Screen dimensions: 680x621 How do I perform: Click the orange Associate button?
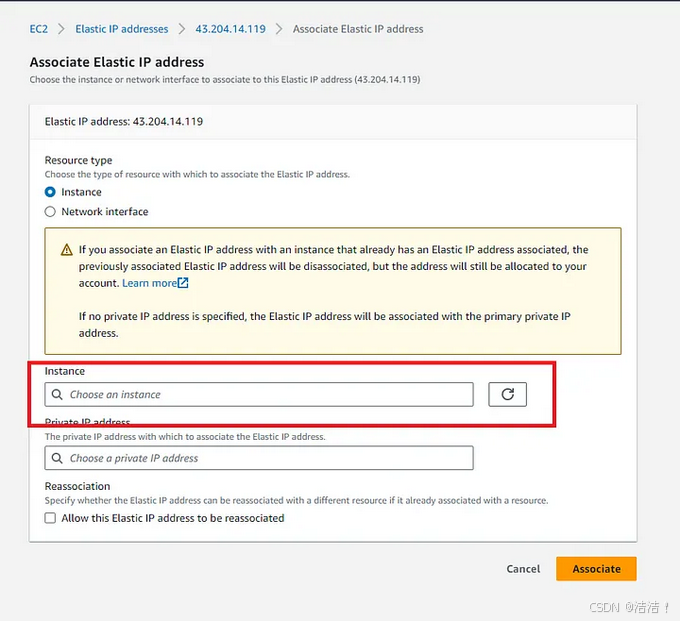pyautogui.click(x=596, y=569)
